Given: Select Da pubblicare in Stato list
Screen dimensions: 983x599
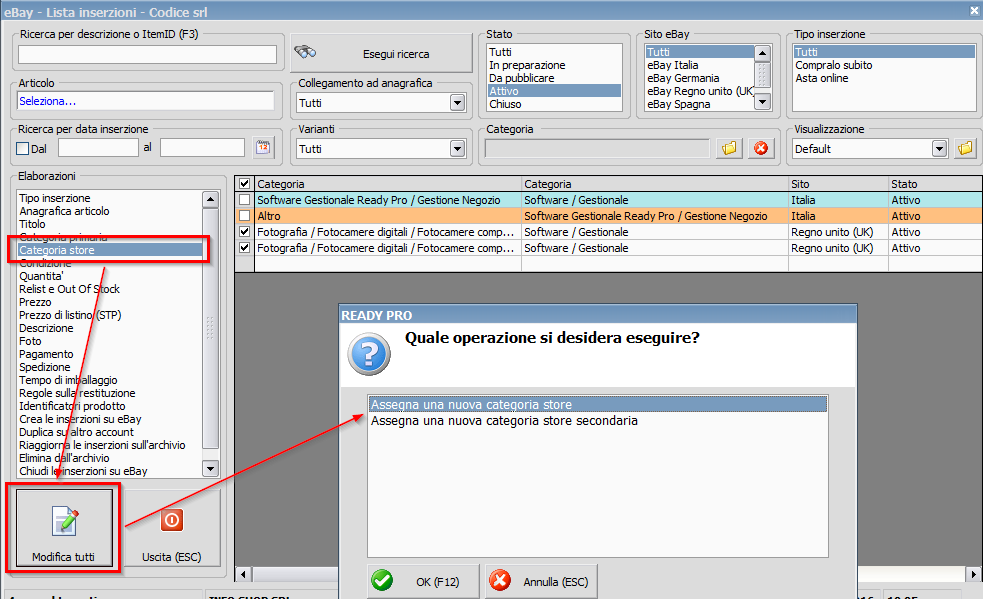Looking at the screenshot, I should coord(554,78).
